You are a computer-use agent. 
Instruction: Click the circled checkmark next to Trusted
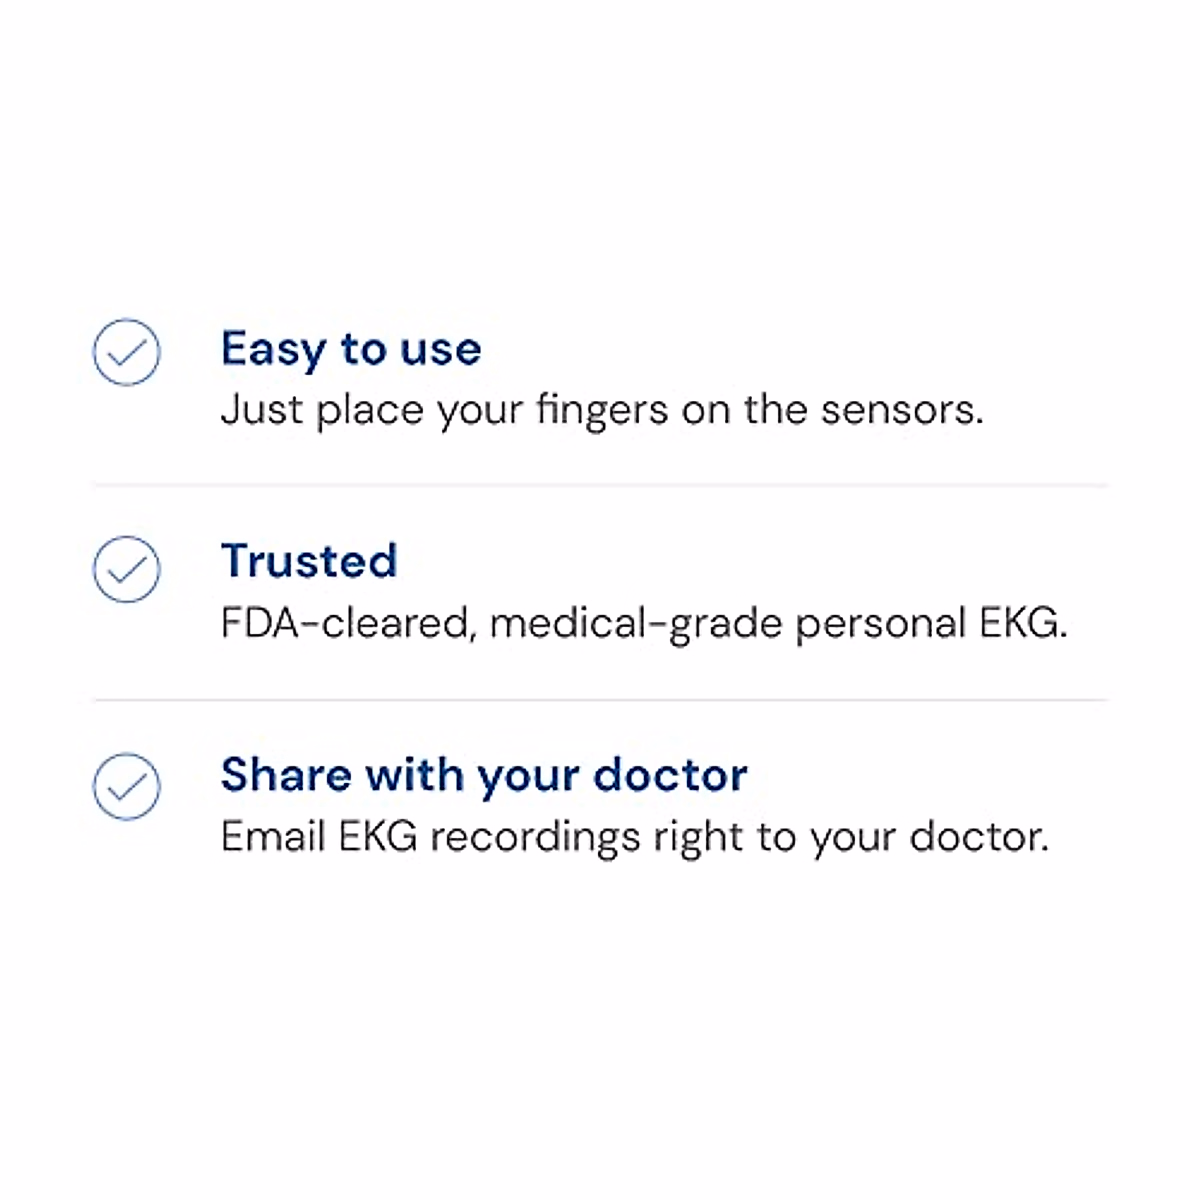pos(126,569)
